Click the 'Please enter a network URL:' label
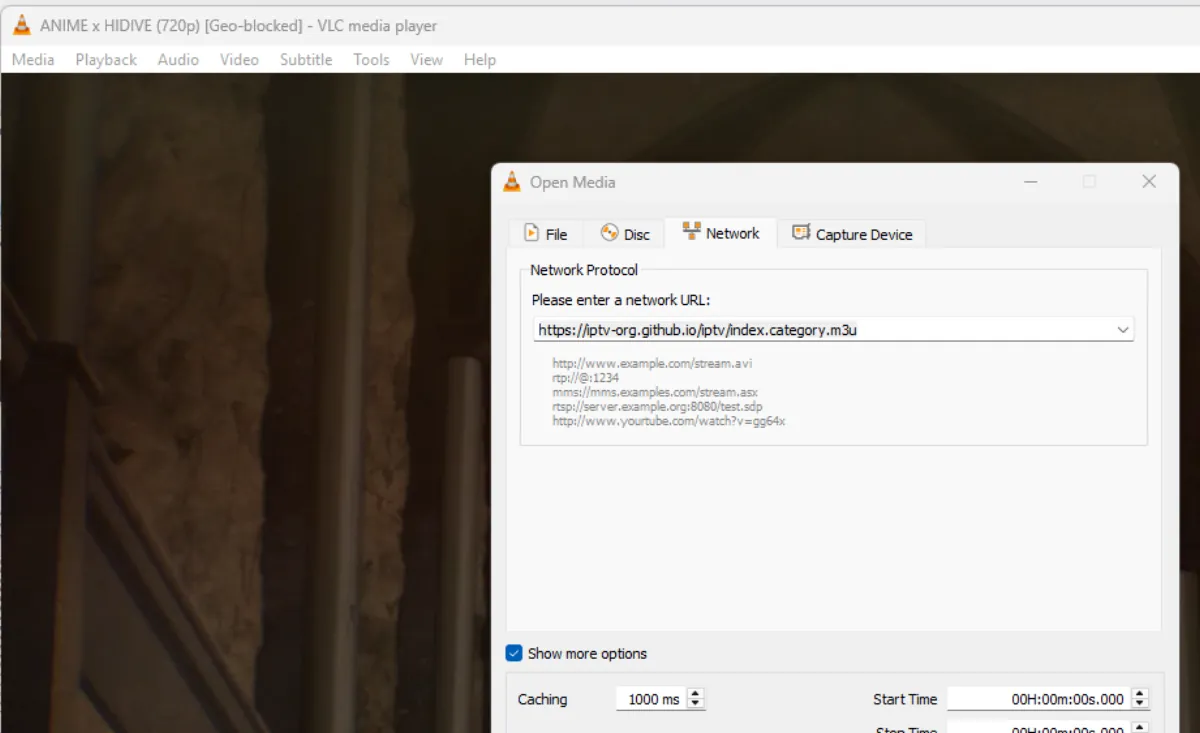The width and height of the screenshot is (1200, 733). point(621,300)
